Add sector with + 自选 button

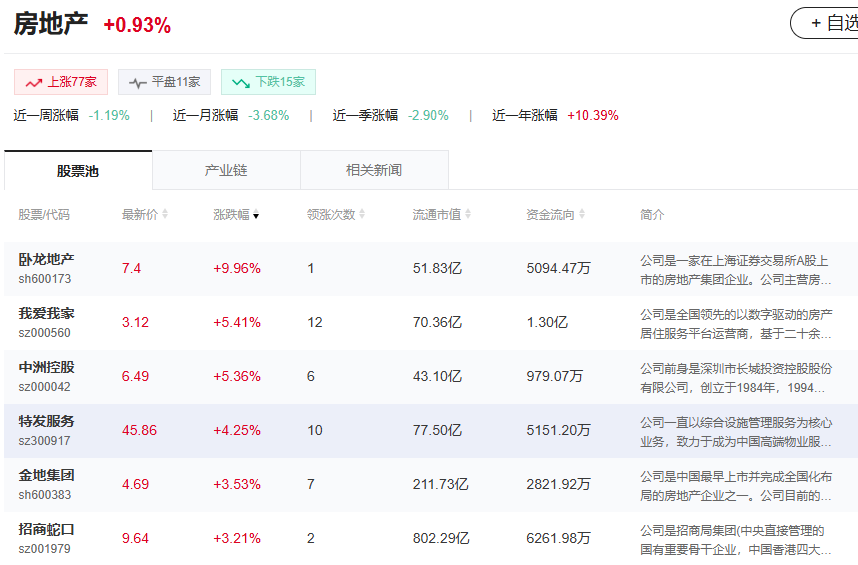825,23
